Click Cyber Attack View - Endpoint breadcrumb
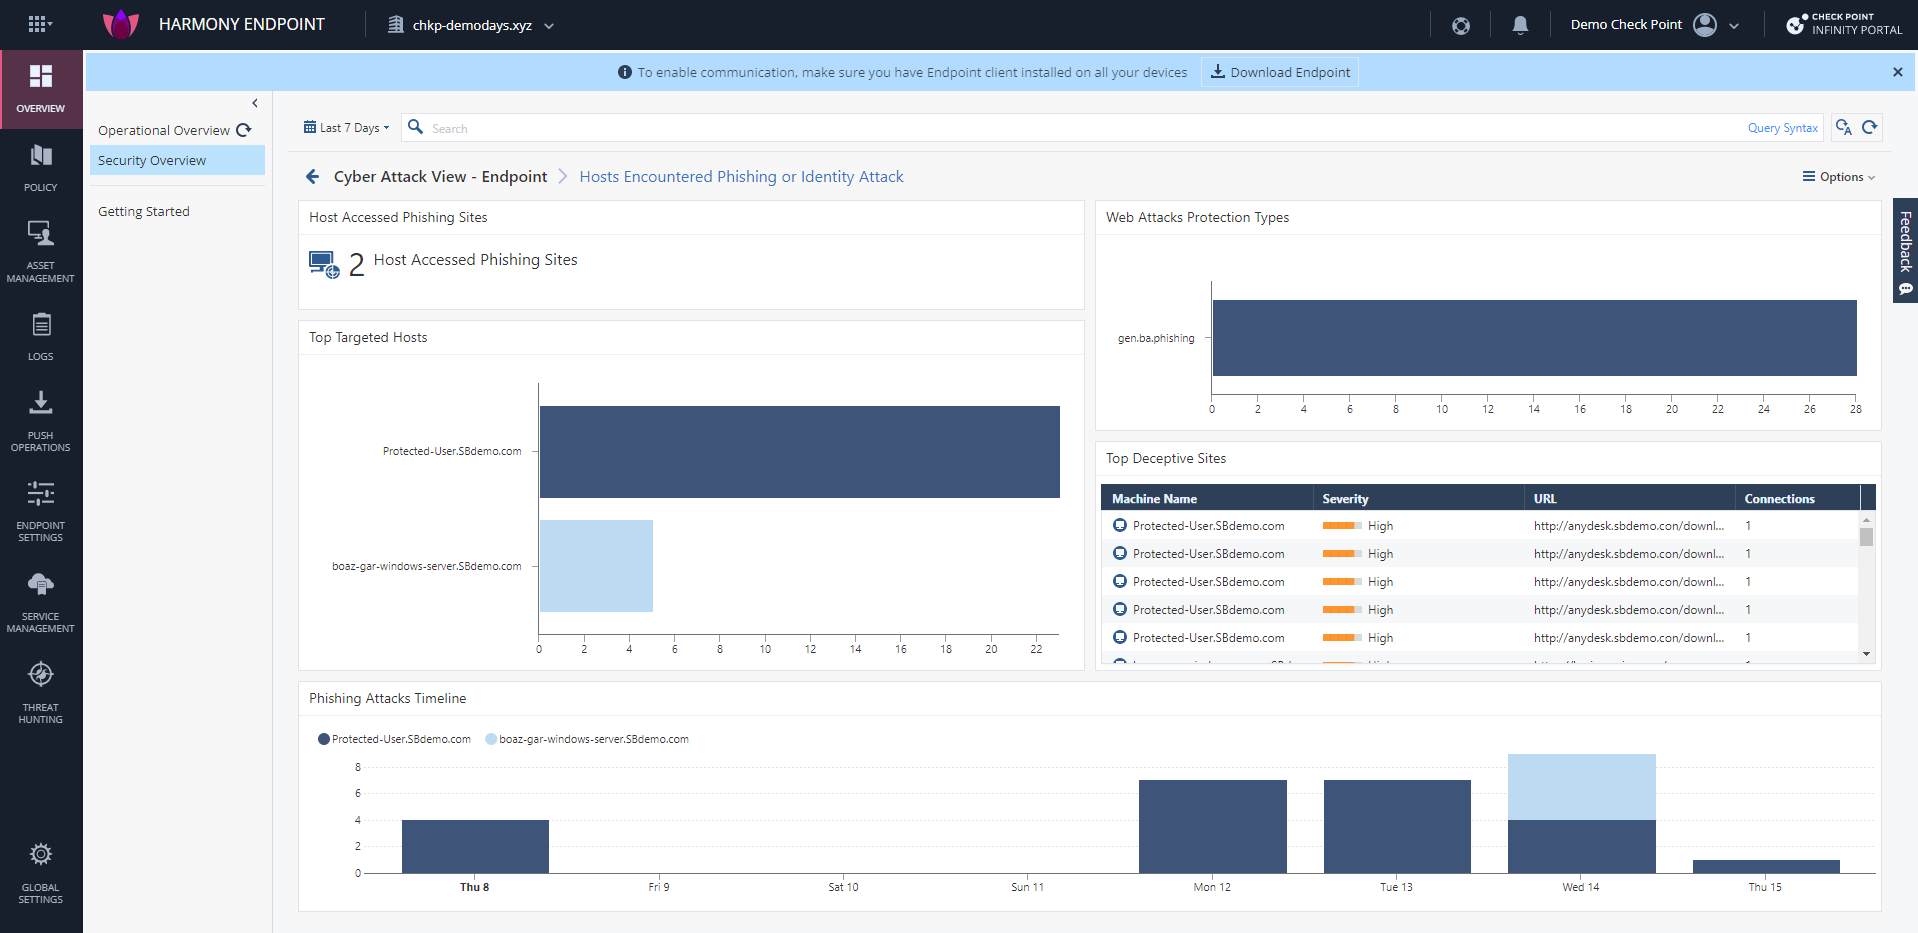 click(440, 177)
